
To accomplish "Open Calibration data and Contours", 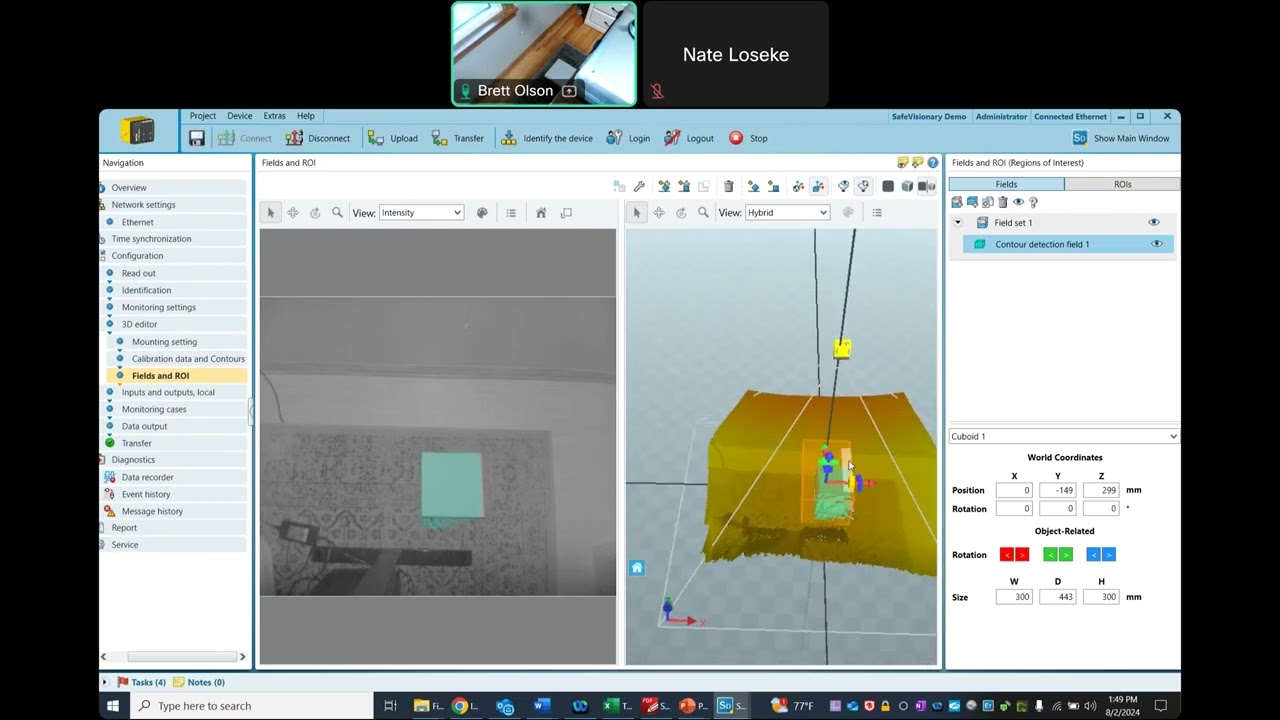I will [x=188, y=359].
